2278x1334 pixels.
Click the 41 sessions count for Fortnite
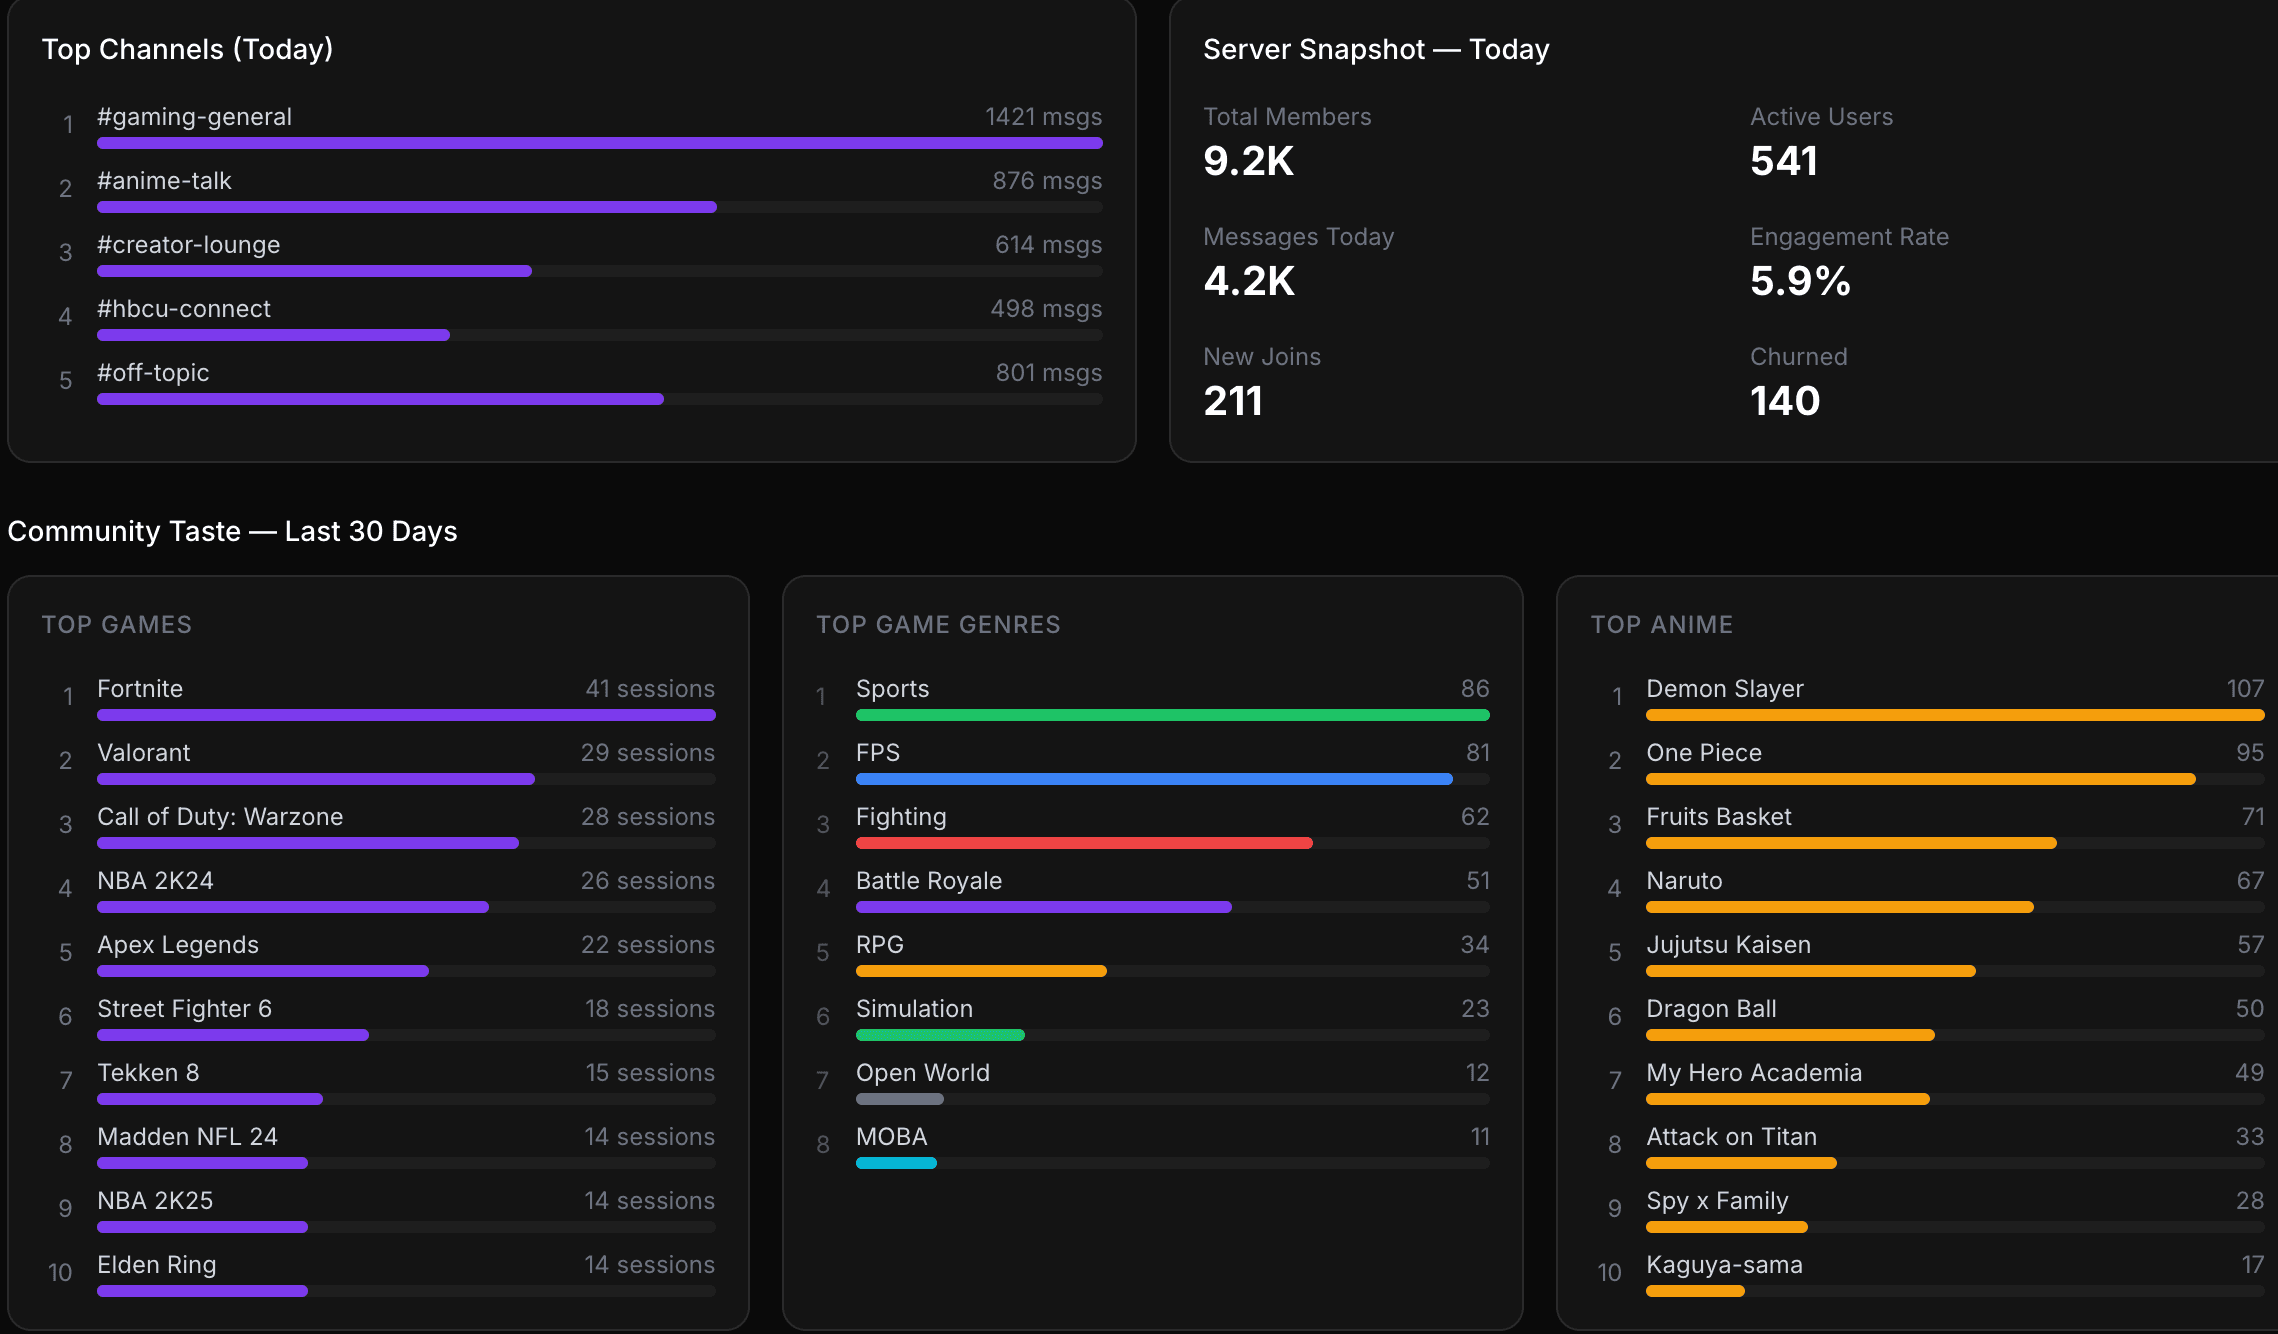pyautogui.click(x=650, y=689)
